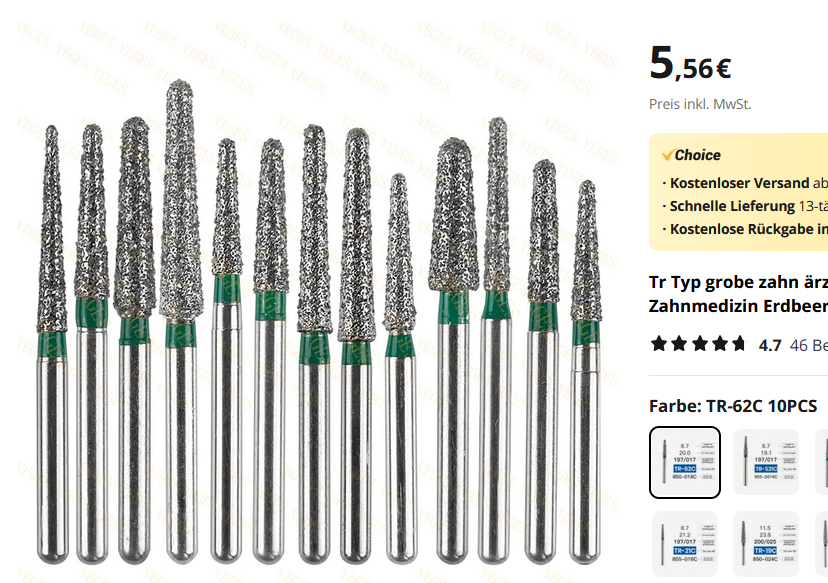
Task: Click the first star in the rating
Action: [x=658, y=344]
